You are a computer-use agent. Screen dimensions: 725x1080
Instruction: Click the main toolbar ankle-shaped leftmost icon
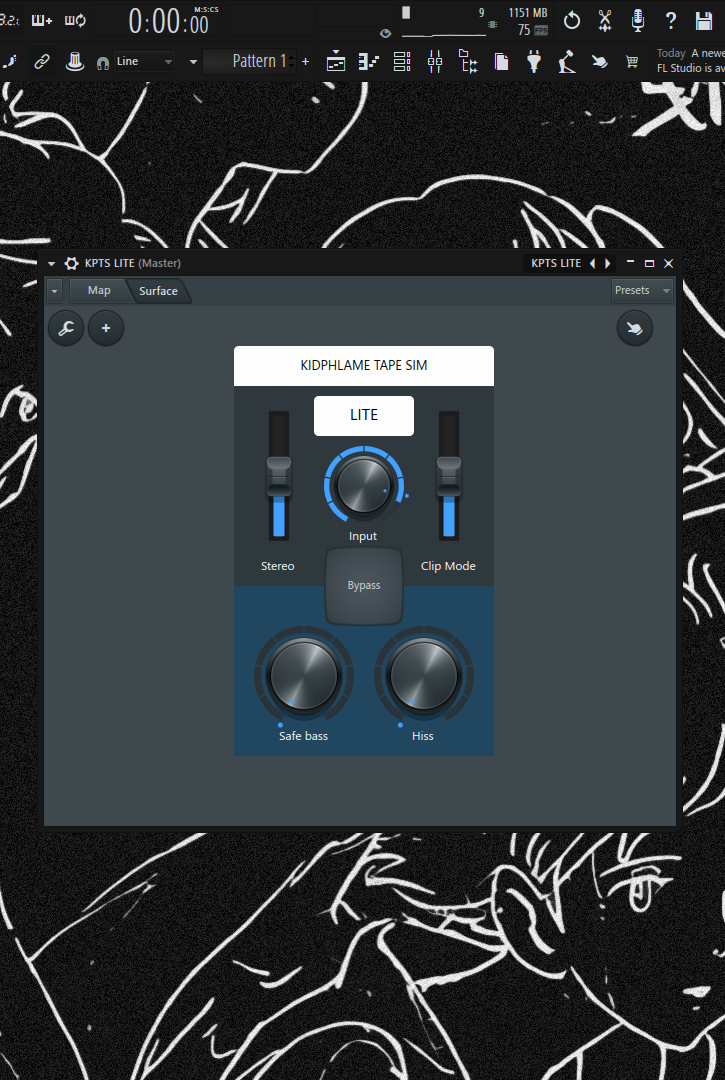9,61
